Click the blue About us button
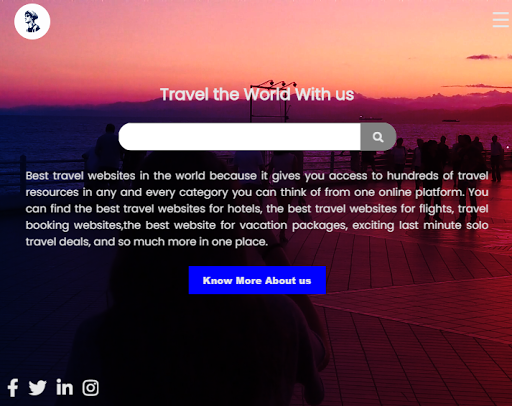Viewport: 512px width, 406px height. (x=257, y=280)
